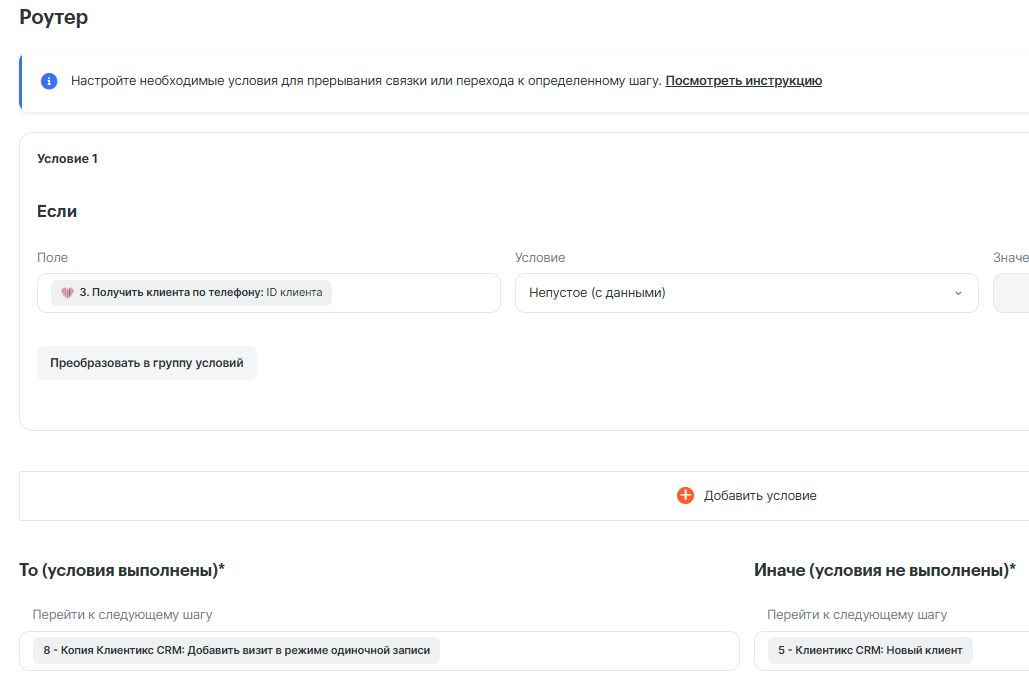The height and width of the screenshot is (684, 1029).
Task: Click the "Роутер" page title
Action: pos(53,17)
